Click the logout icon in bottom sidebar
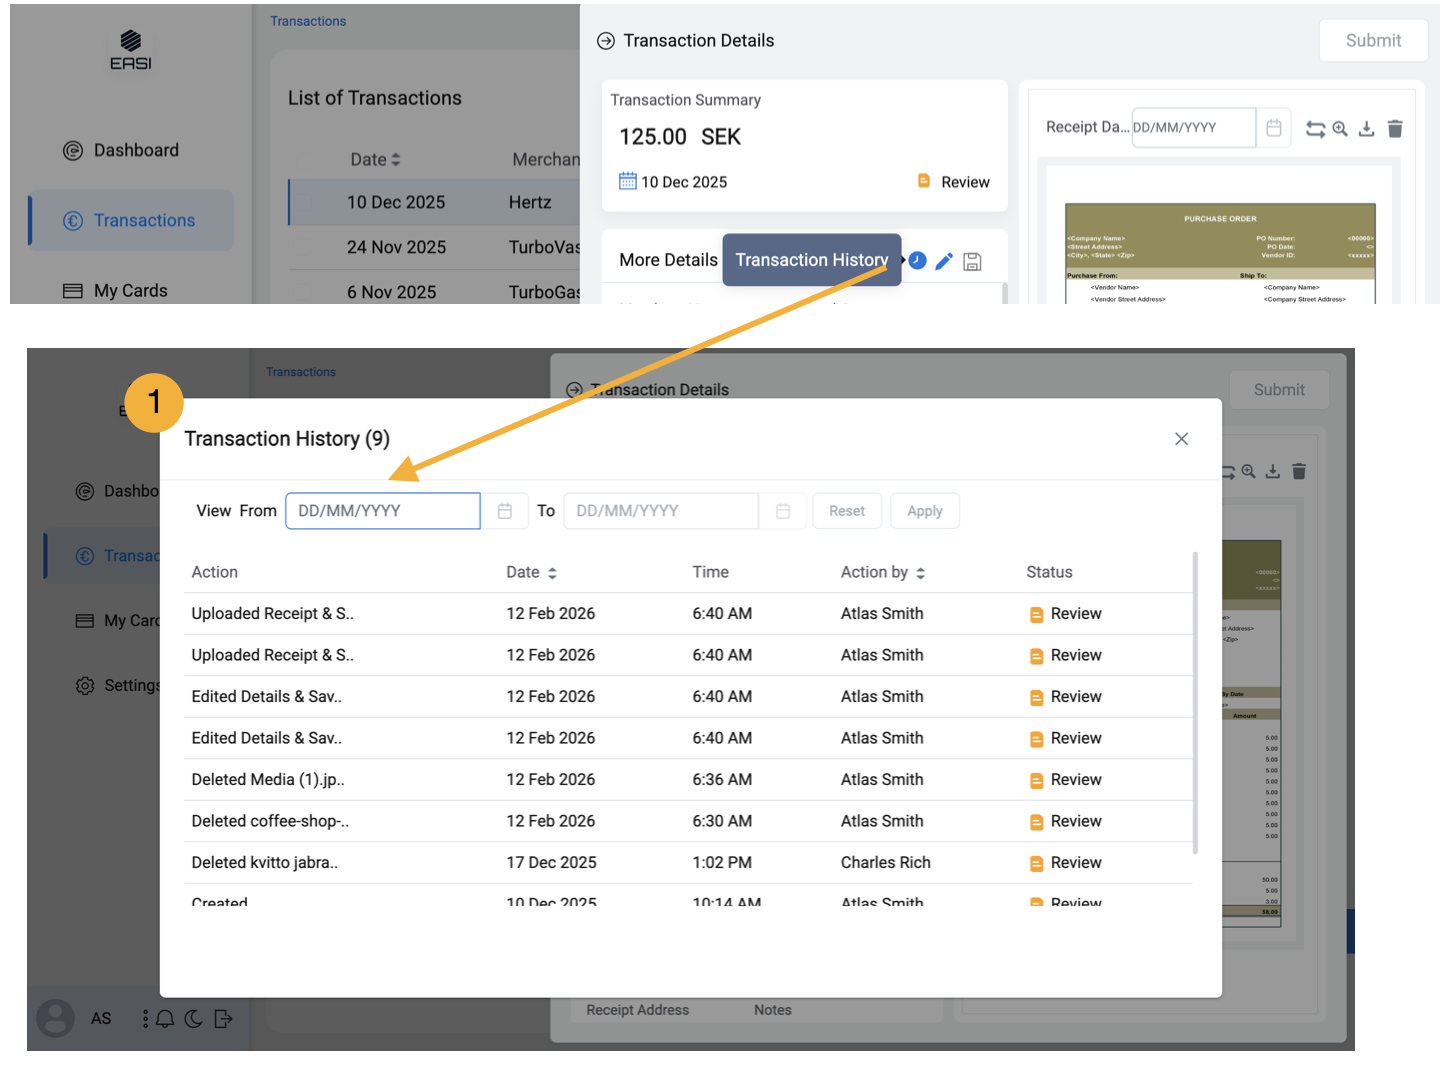 223,1018
